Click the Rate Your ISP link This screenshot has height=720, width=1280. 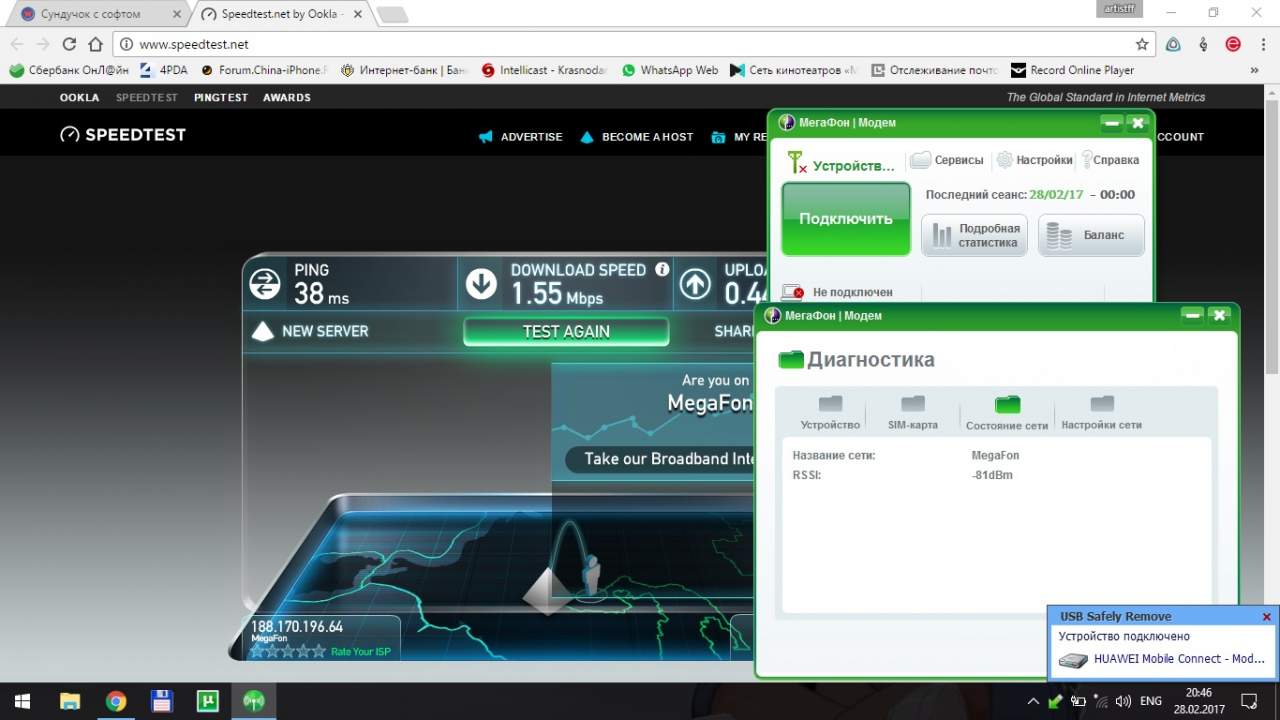(x=360, y=652)
